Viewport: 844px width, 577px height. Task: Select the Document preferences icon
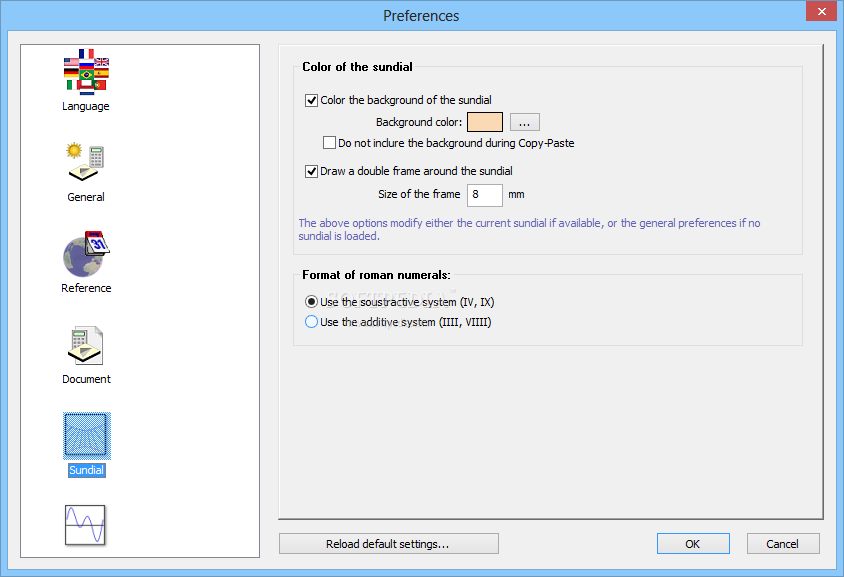[86, 345]
